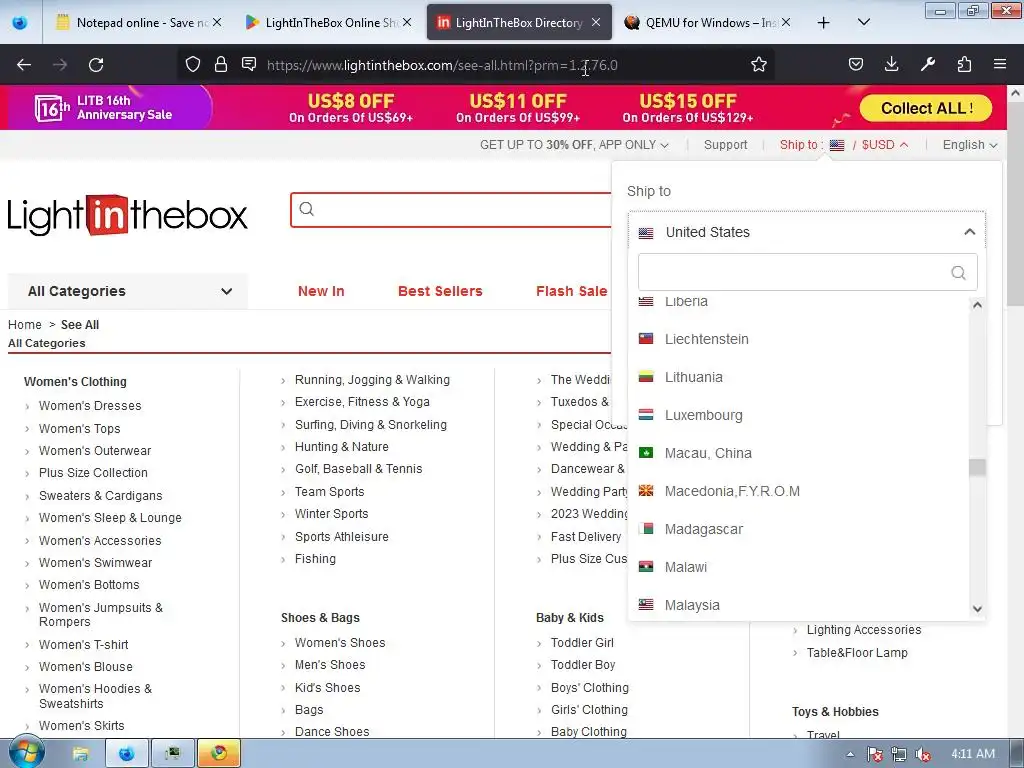Click the magnifier in the country search field

[x=958, y=272]
